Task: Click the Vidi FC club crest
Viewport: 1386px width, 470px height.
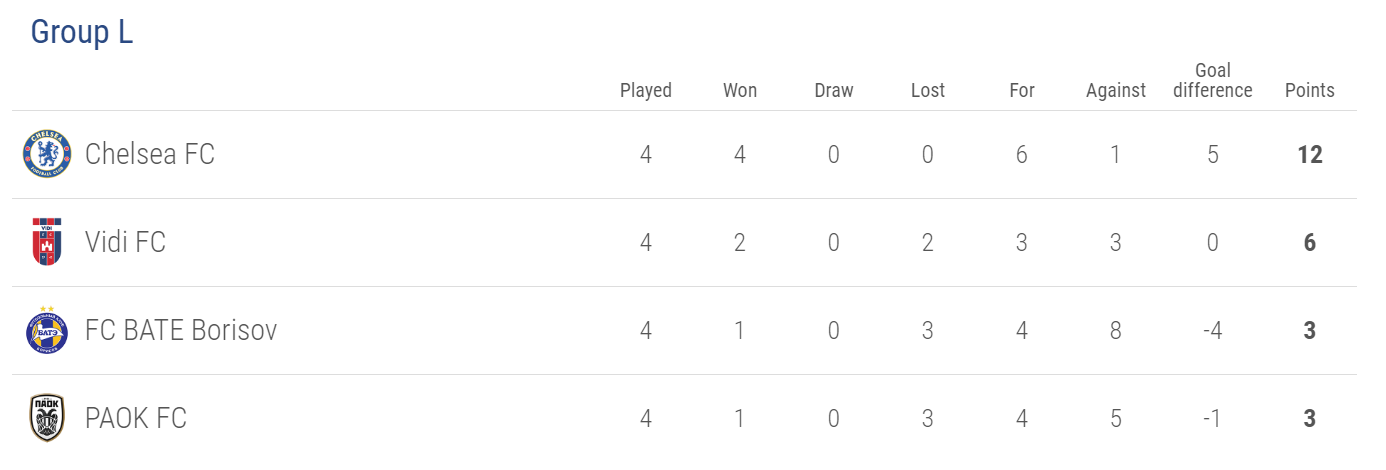Action: (x=47, y=242)
